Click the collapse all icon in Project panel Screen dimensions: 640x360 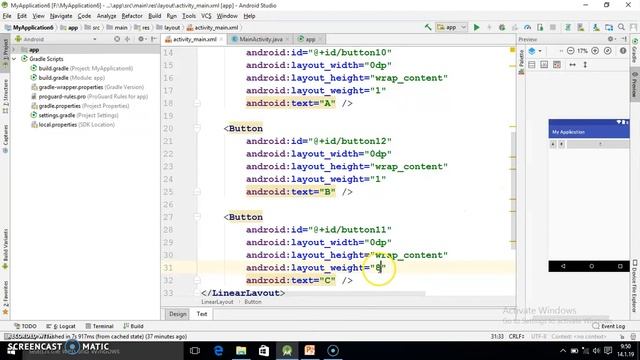pos(127,39)
